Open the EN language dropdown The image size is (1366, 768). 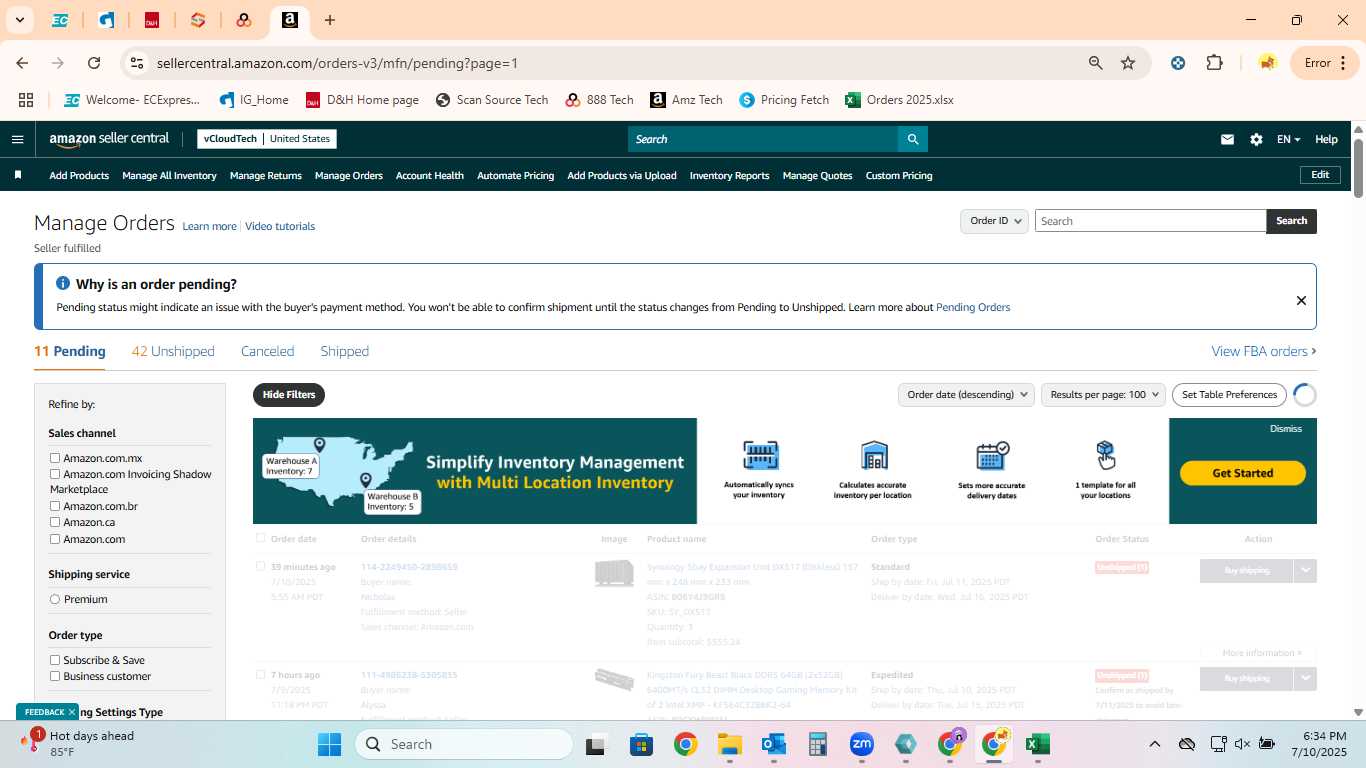[1288, 140]
